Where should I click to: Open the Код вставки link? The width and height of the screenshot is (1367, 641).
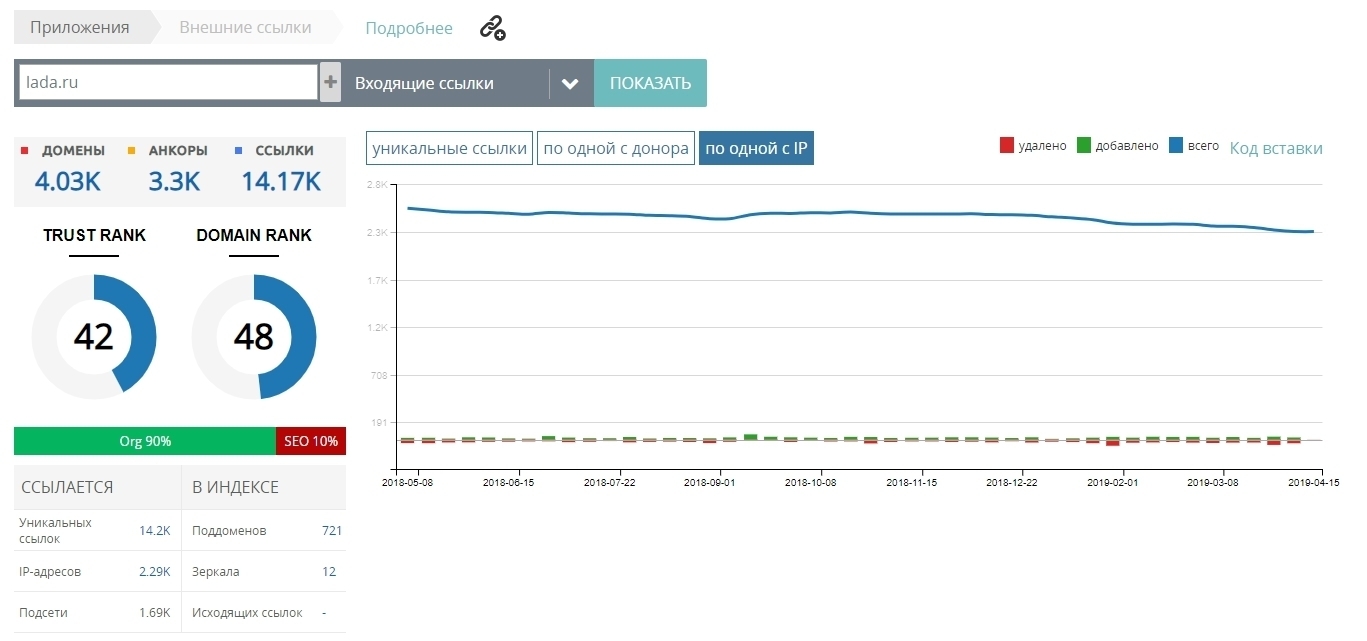pyautogui.click(x=1276, y=147)
